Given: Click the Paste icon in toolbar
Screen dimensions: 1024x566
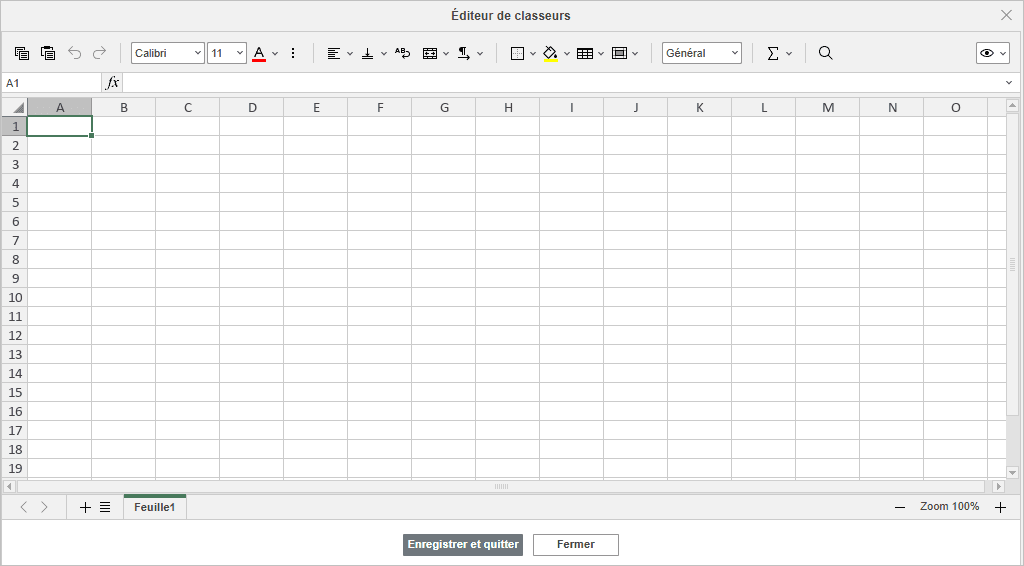Looking at the screenshot, I should coord(48,54).
